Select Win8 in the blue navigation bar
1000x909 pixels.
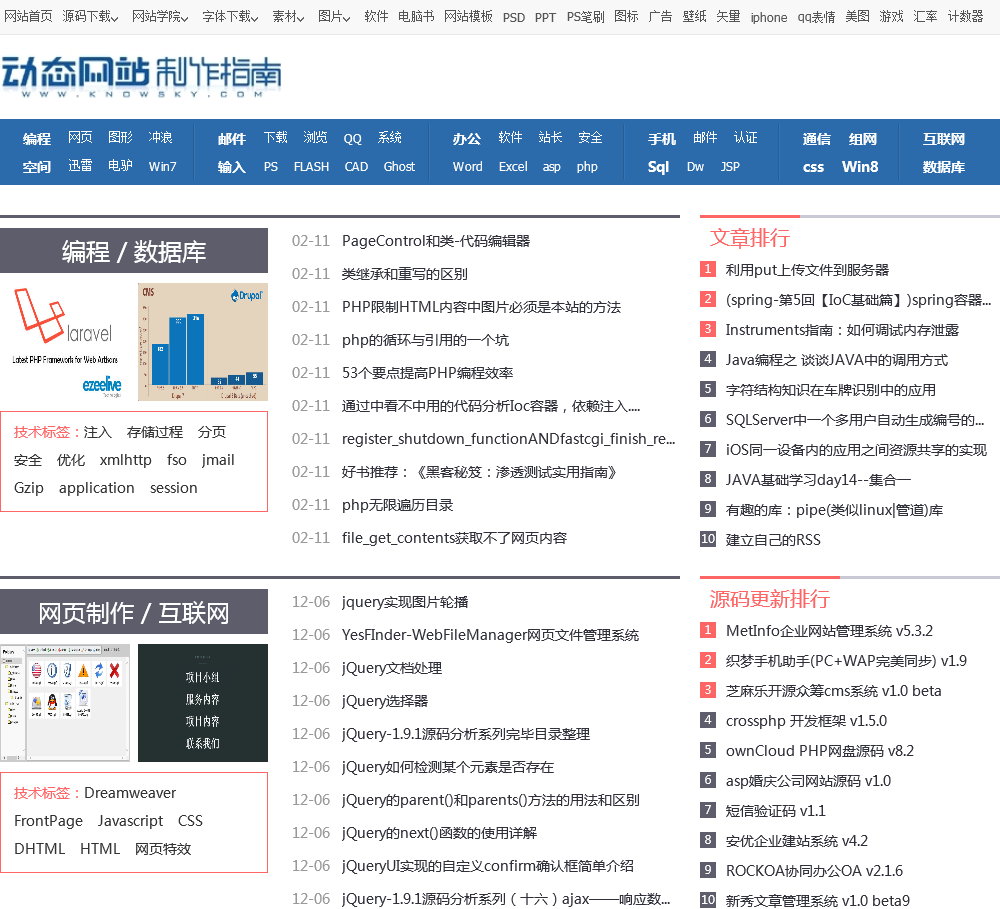[860, 166]
